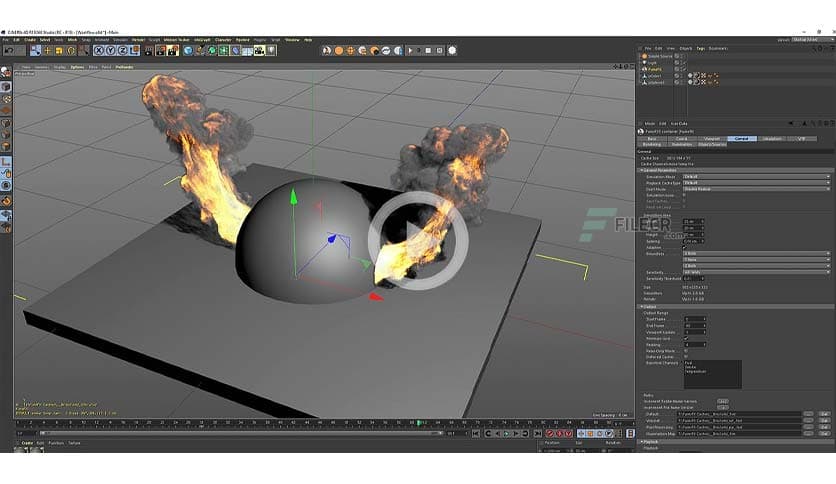Click the FumeFX particle source icon

pyautogui.click(x=350, y=51)
